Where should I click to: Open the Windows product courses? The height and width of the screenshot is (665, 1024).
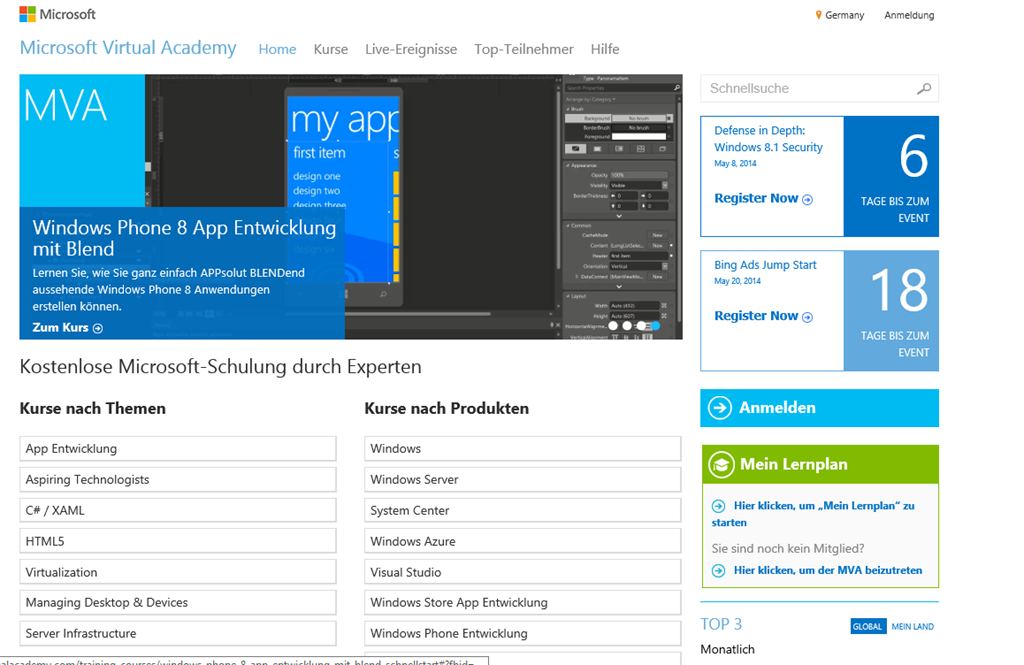coord(522,449)
